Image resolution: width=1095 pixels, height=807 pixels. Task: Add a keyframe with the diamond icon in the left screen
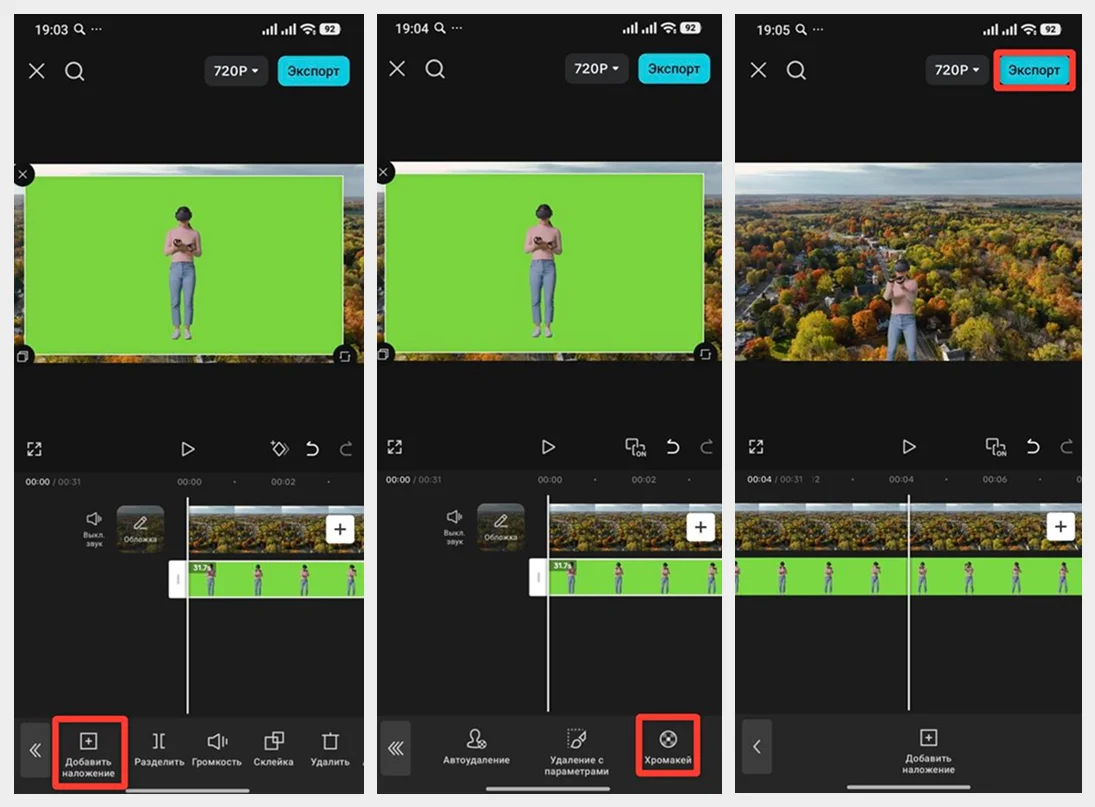[x=278, y=449]
